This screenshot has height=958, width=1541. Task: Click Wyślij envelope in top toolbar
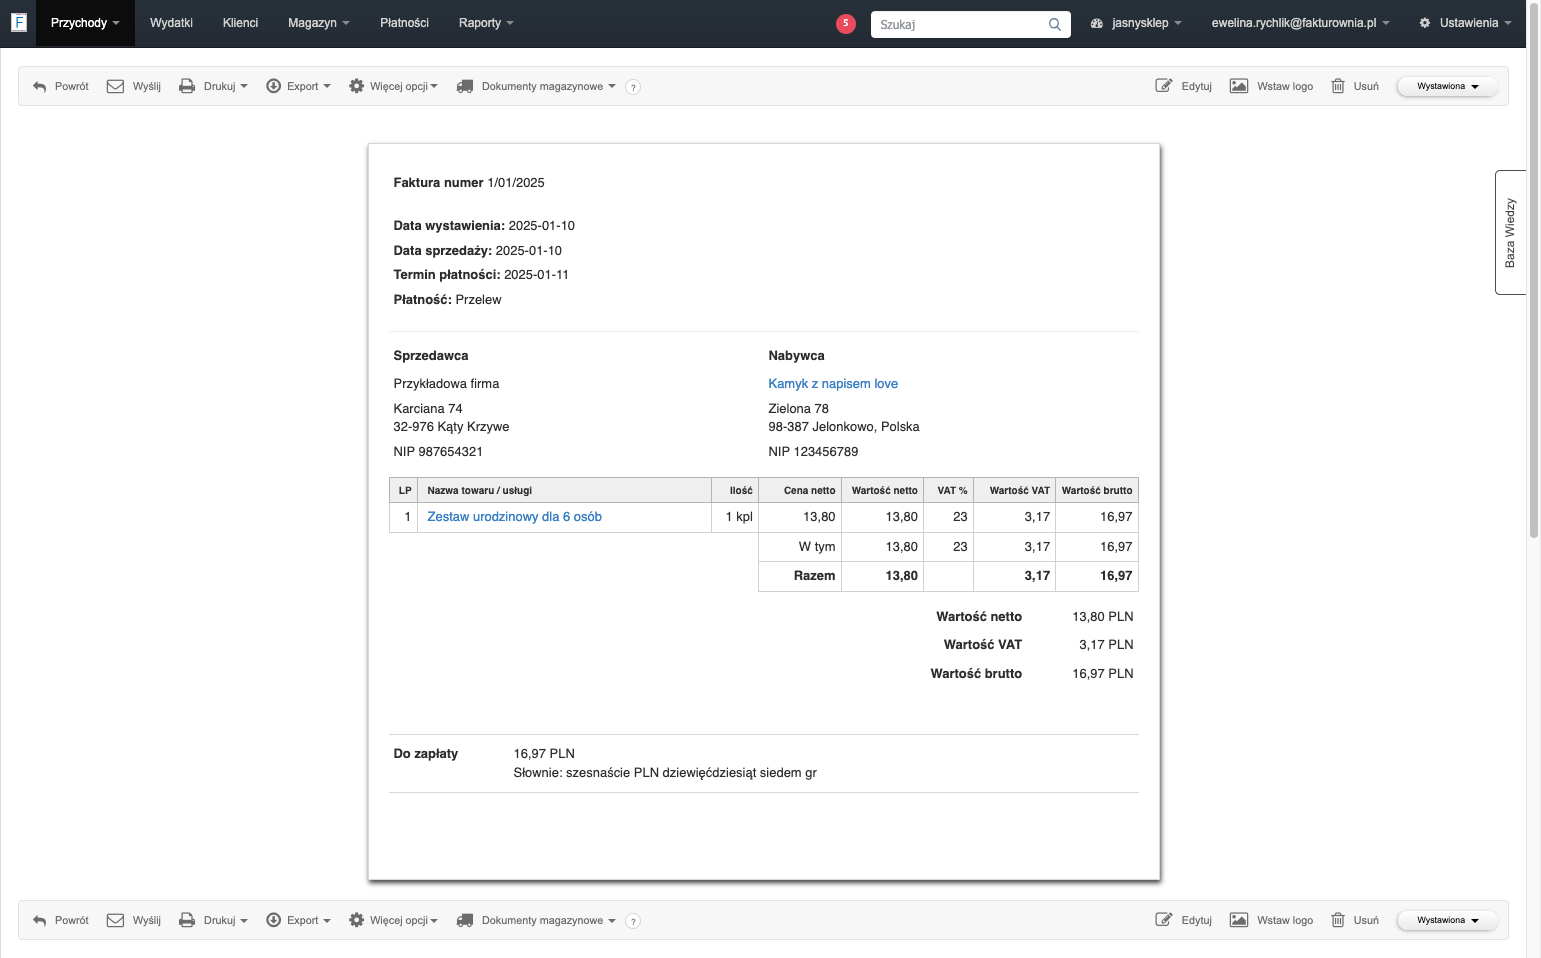pyautogui.click(x=134, y=86)
